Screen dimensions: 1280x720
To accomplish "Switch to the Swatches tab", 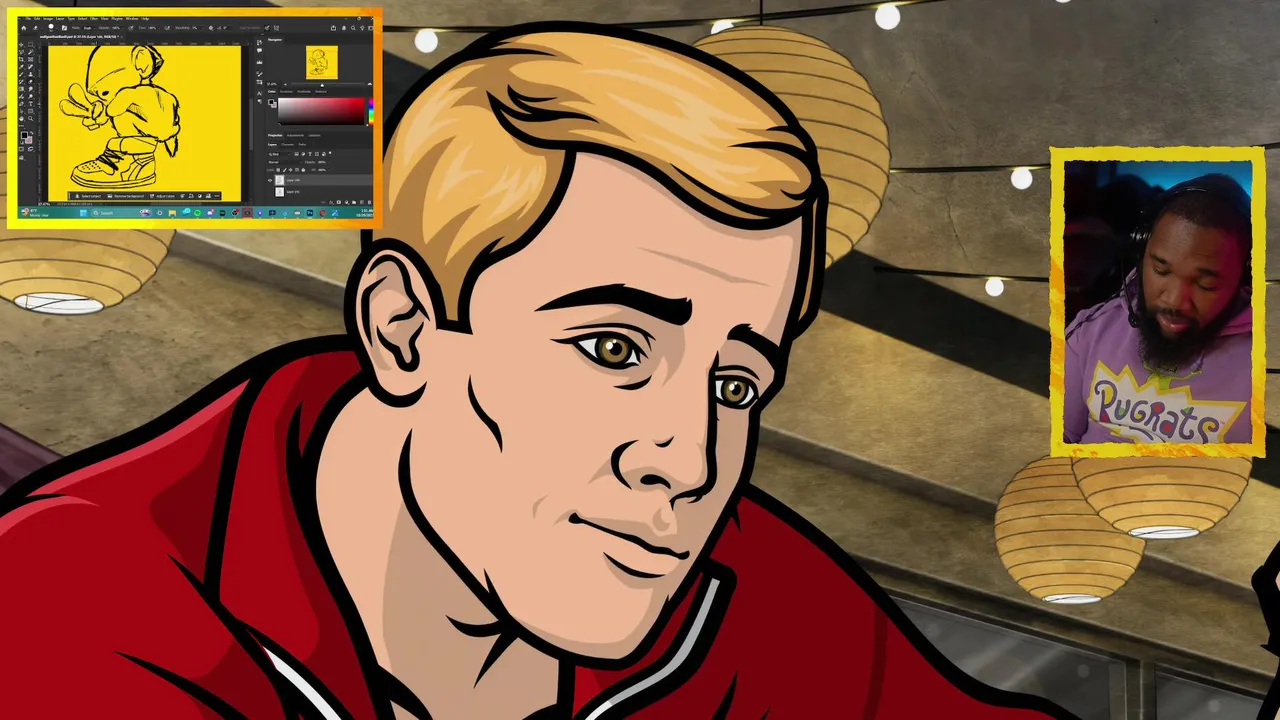I will pyautogui.click(x=286, y=92).
